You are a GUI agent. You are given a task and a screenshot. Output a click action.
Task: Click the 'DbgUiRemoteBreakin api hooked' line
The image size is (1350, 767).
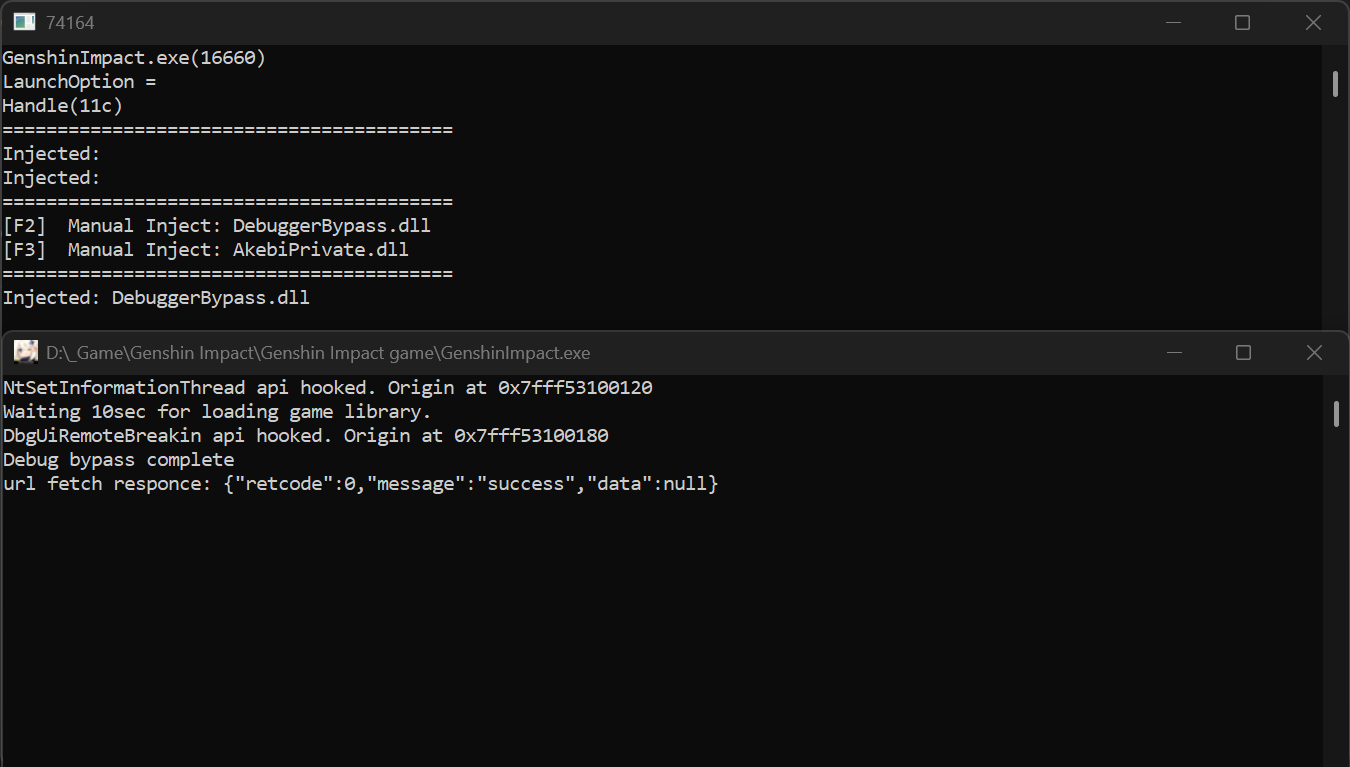click(x=306, y=436)
